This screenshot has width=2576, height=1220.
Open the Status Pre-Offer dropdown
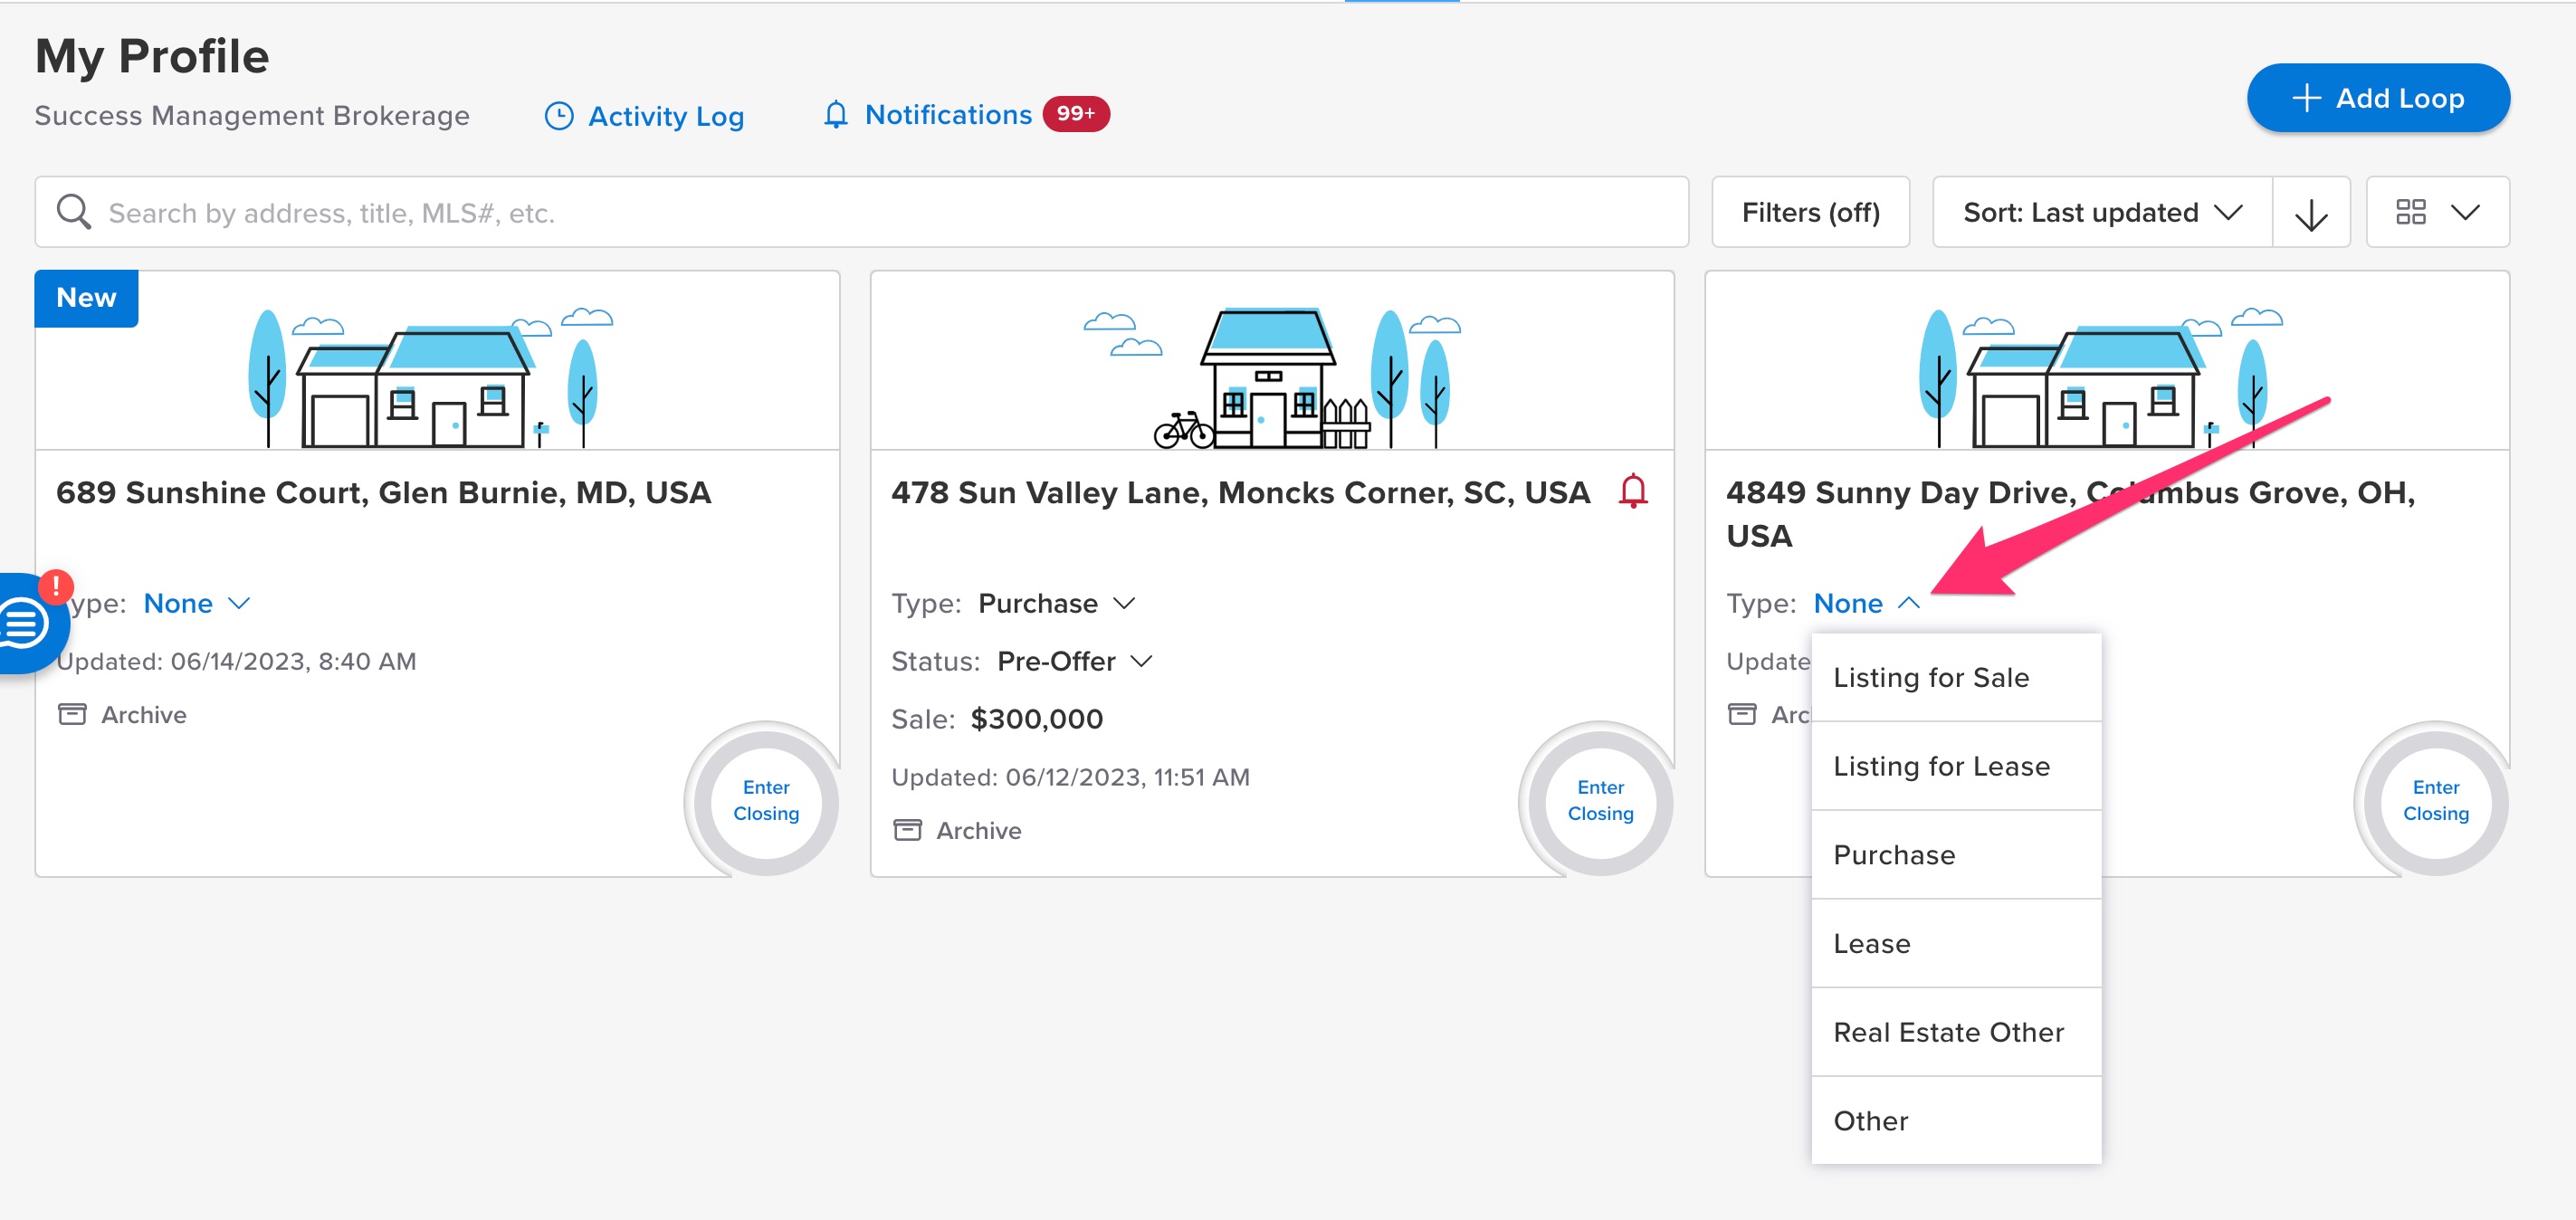coord(1074,661)
